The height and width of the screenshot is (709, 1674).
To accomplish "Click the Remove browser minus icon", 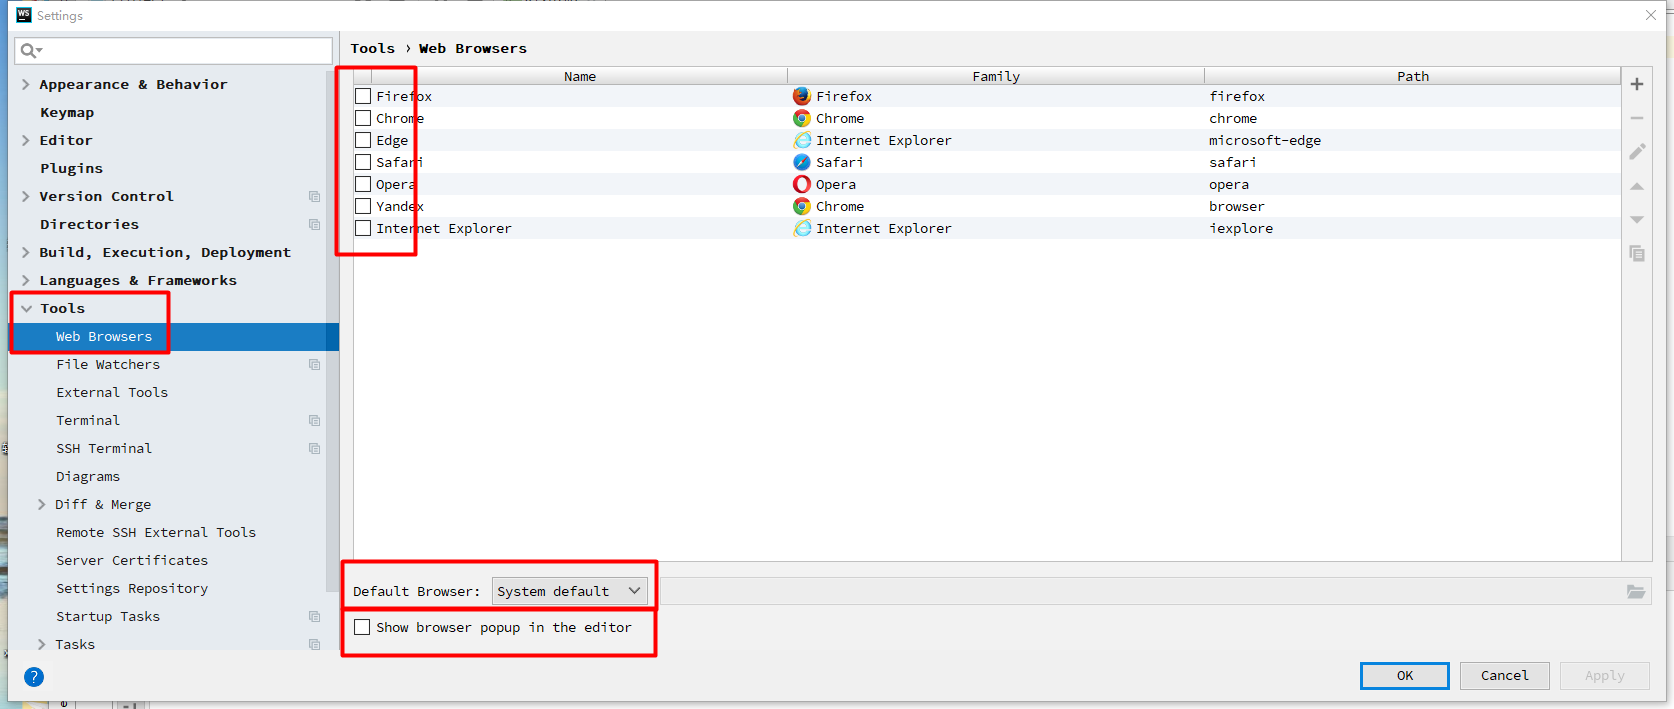I will [1637, 118].
